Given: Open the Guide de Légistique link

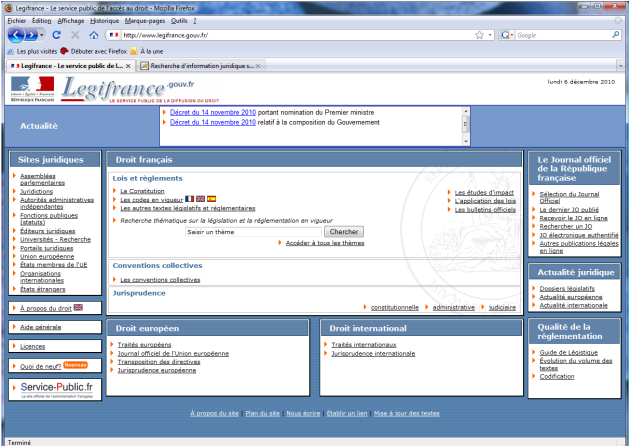Looking at the screenshot, I should [x=569, y=352].
